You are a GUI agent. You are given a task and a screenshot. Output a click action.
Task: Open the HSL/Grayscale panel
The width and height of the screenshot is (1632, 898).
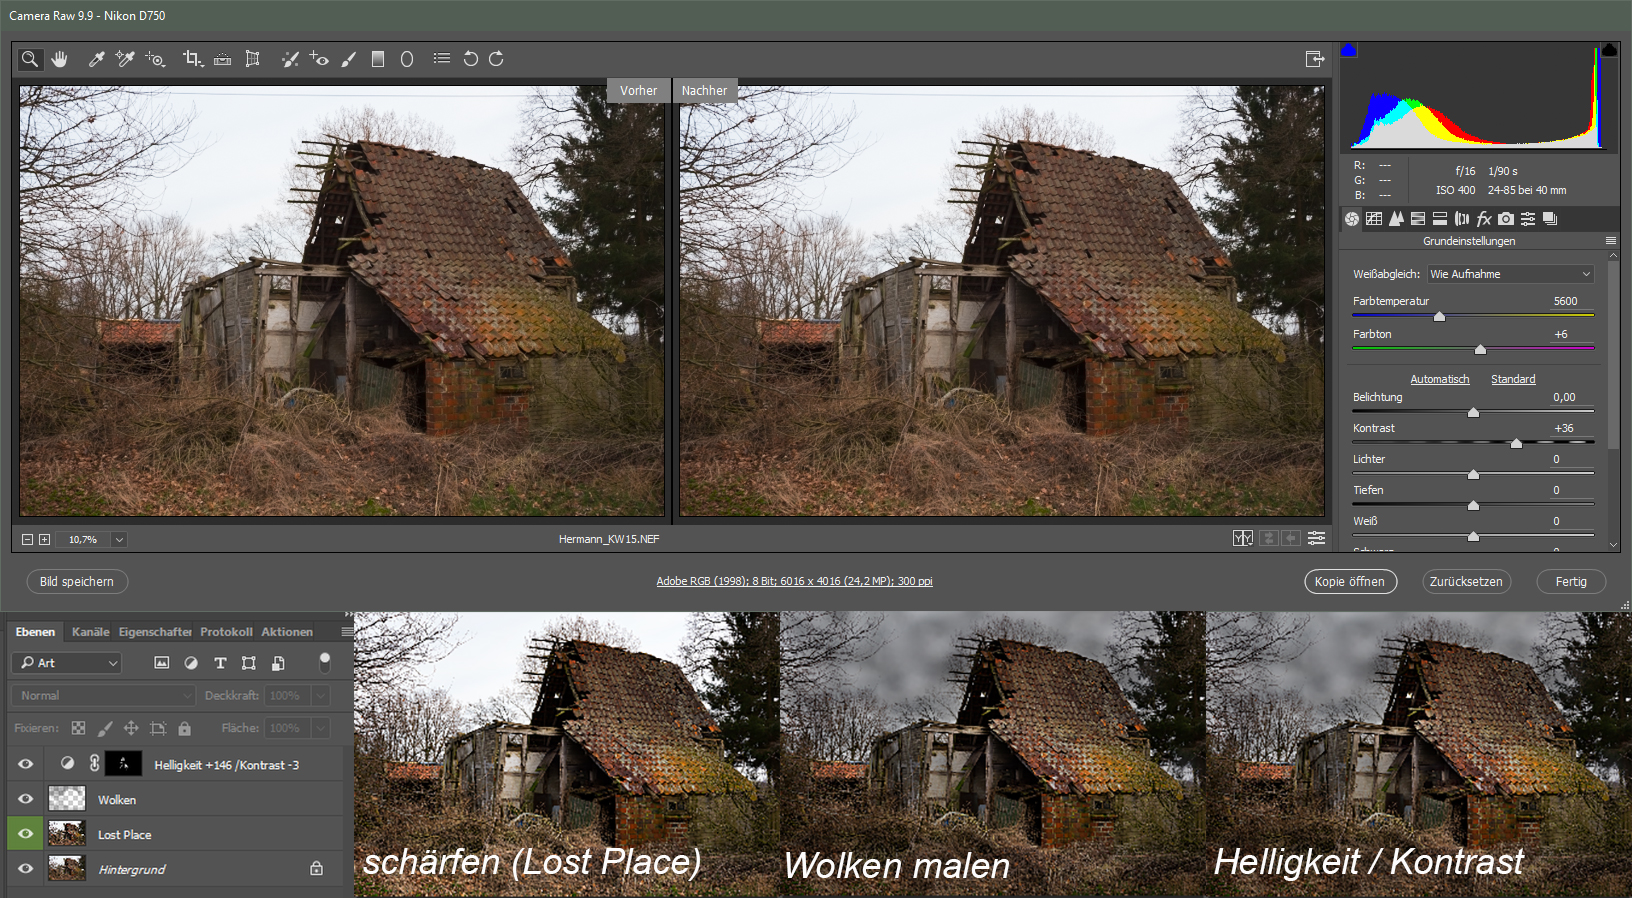coord(1418,219)
